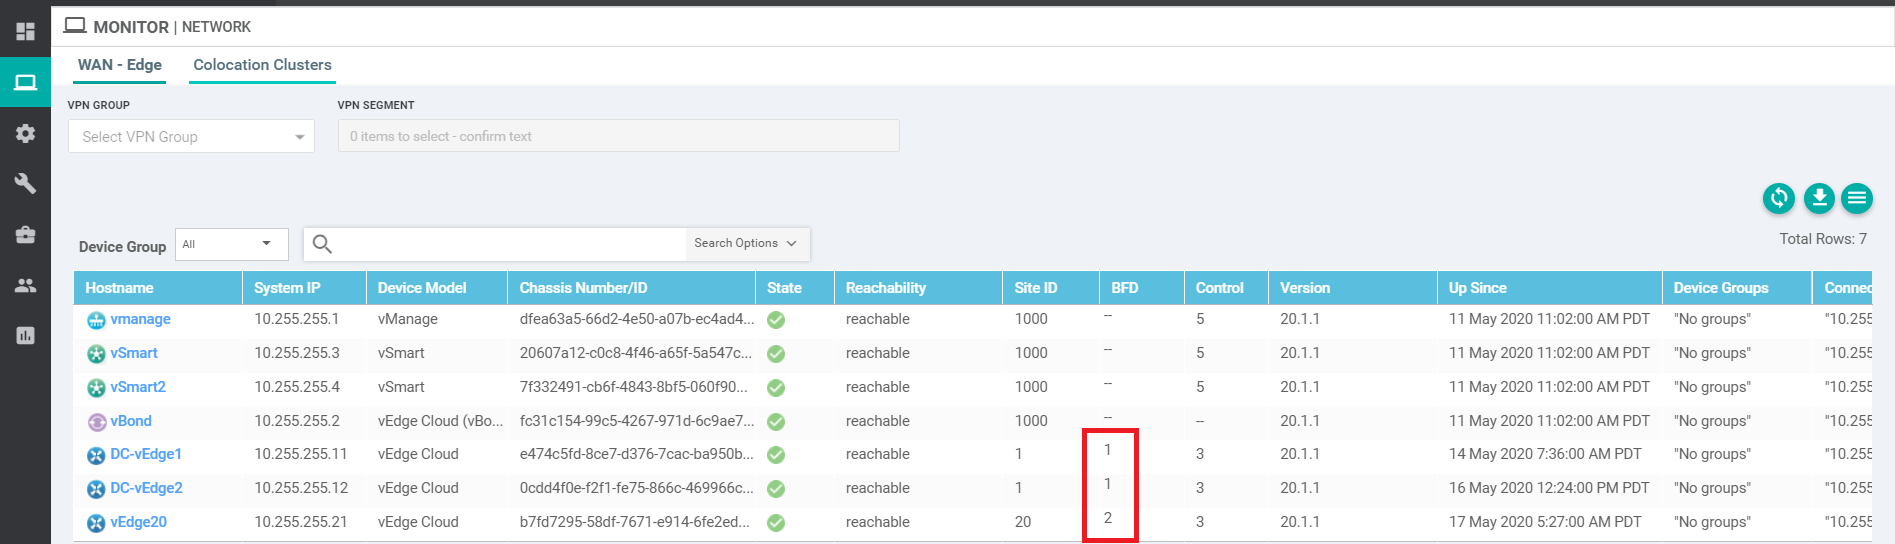Open Maintenance briefcase icon in sidebar
Screen dimensions: 1895x544
coord(25,235)
